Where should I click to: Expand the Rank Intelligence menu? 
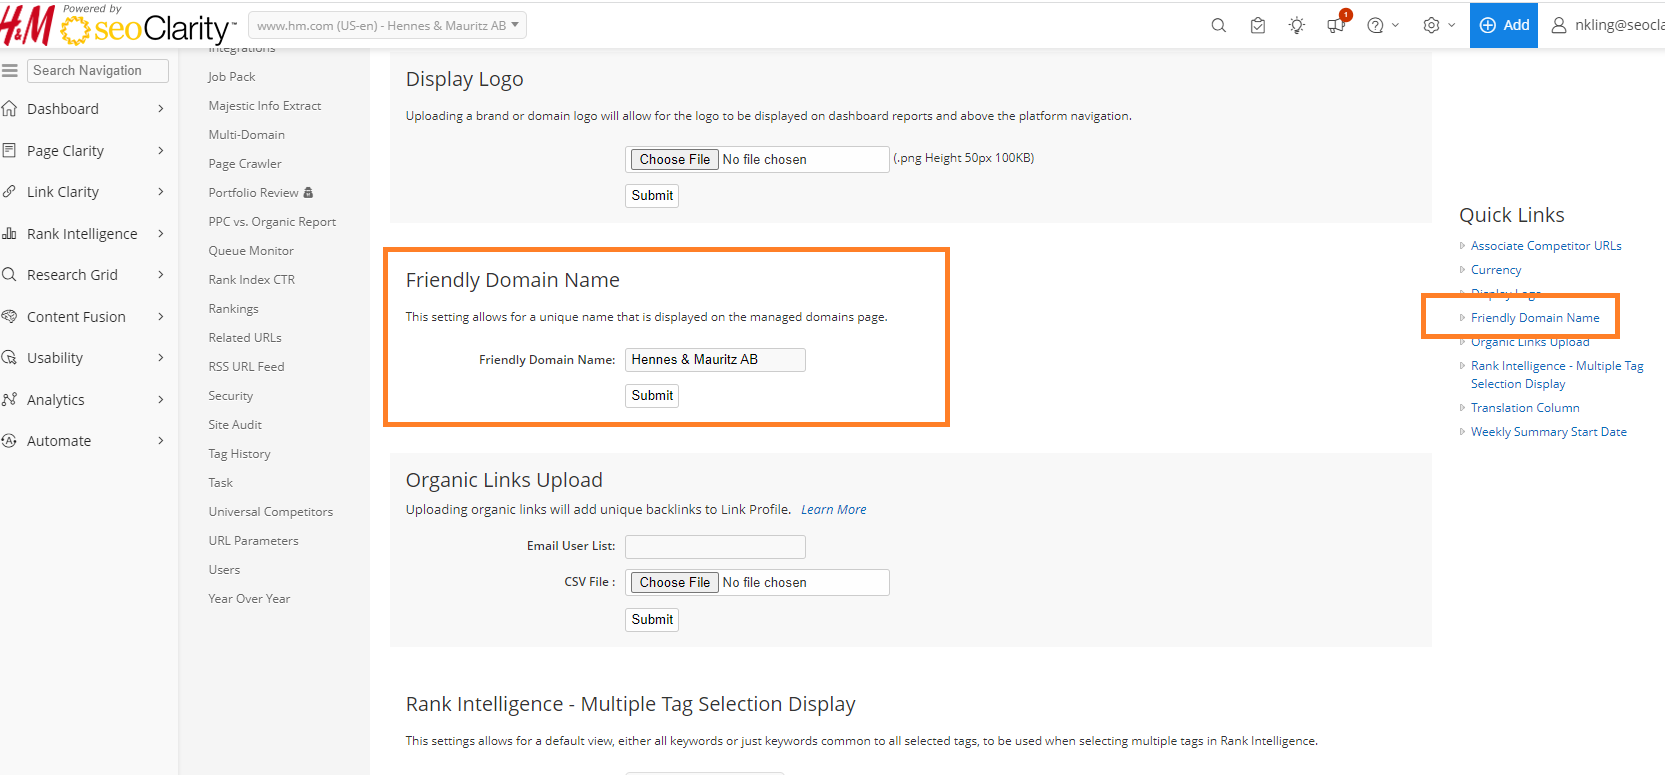82,234
